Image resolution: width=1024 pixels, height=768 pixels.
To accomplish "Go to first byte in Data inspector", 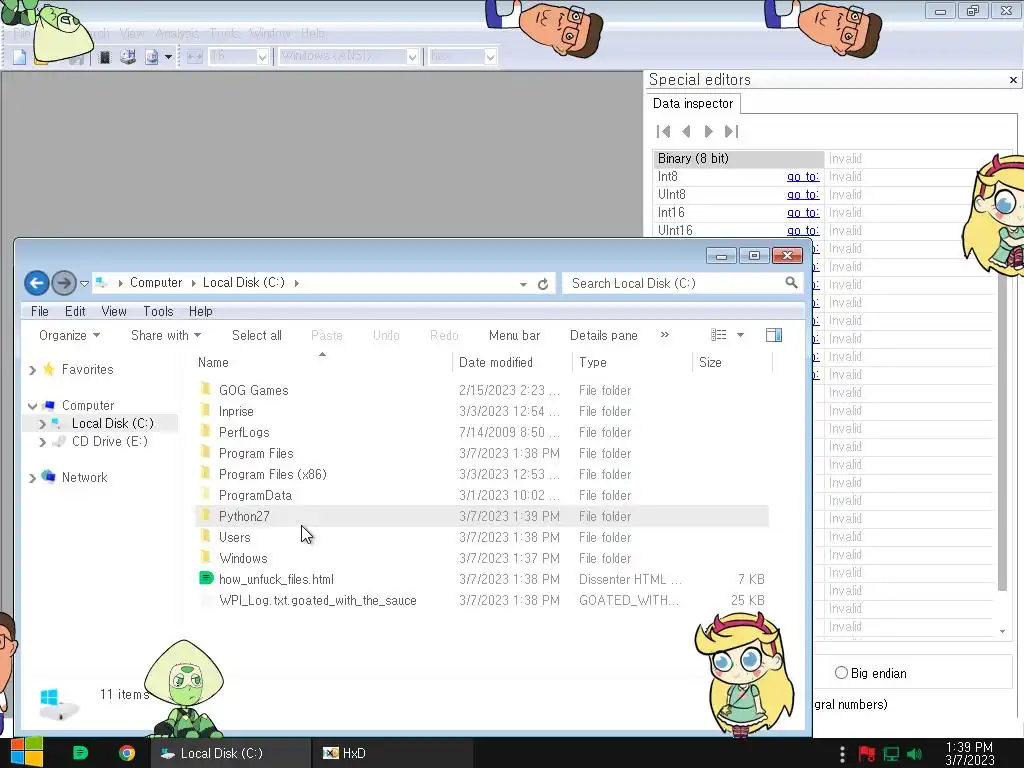I will coord(664,131).
